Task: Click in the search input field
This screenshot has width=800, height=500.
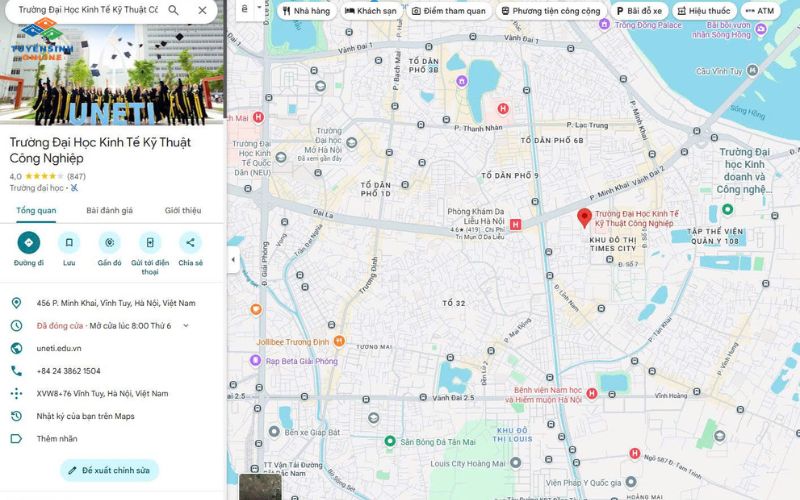Action: [88, 10]
